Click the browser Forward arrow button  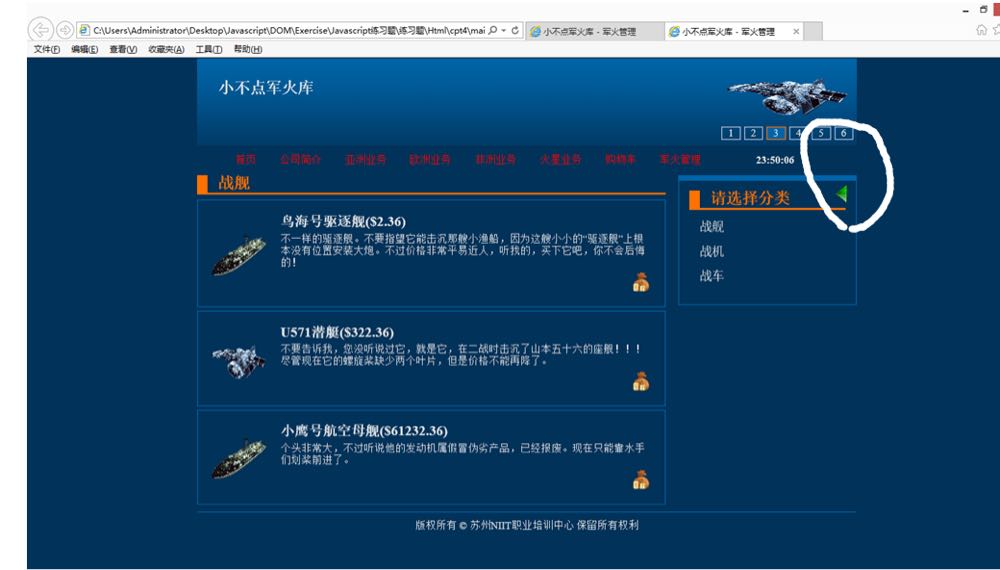(x=64, y=30)
